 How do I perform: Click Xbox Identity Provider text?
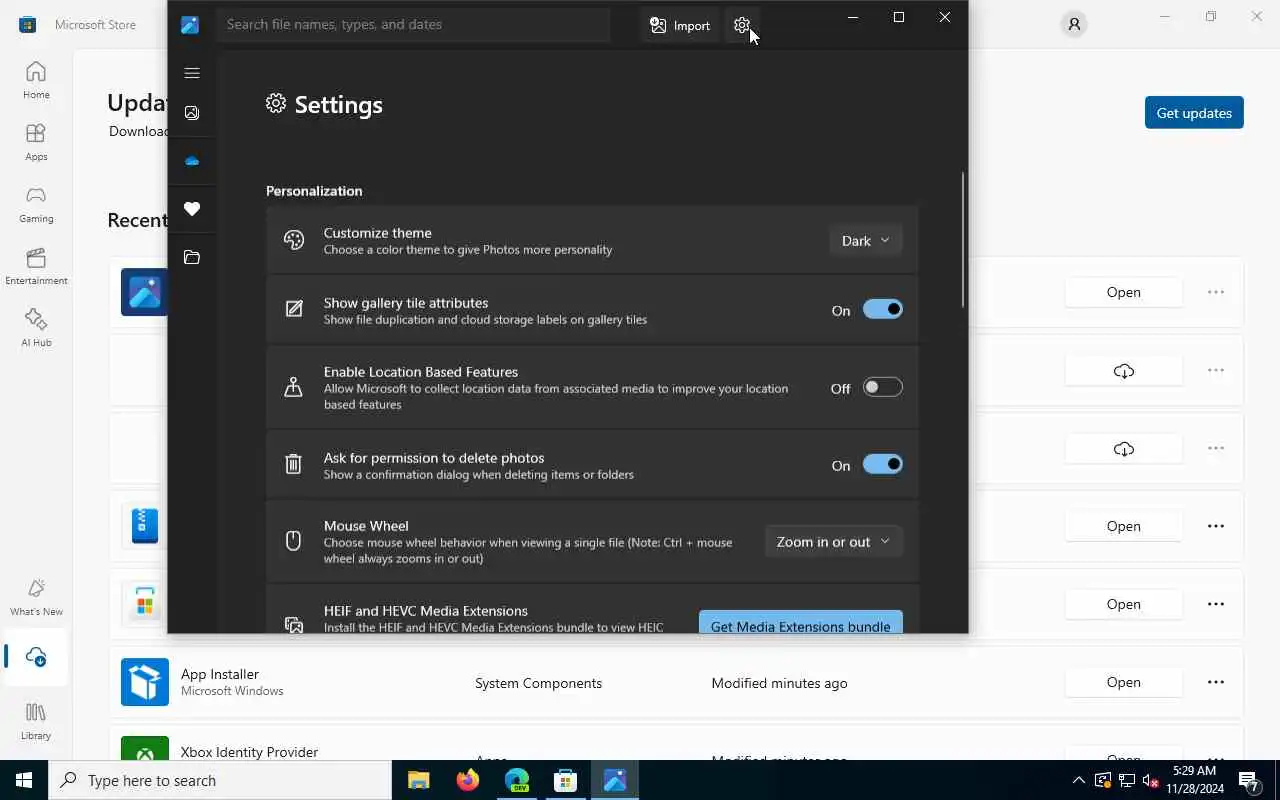pos(249,752)
